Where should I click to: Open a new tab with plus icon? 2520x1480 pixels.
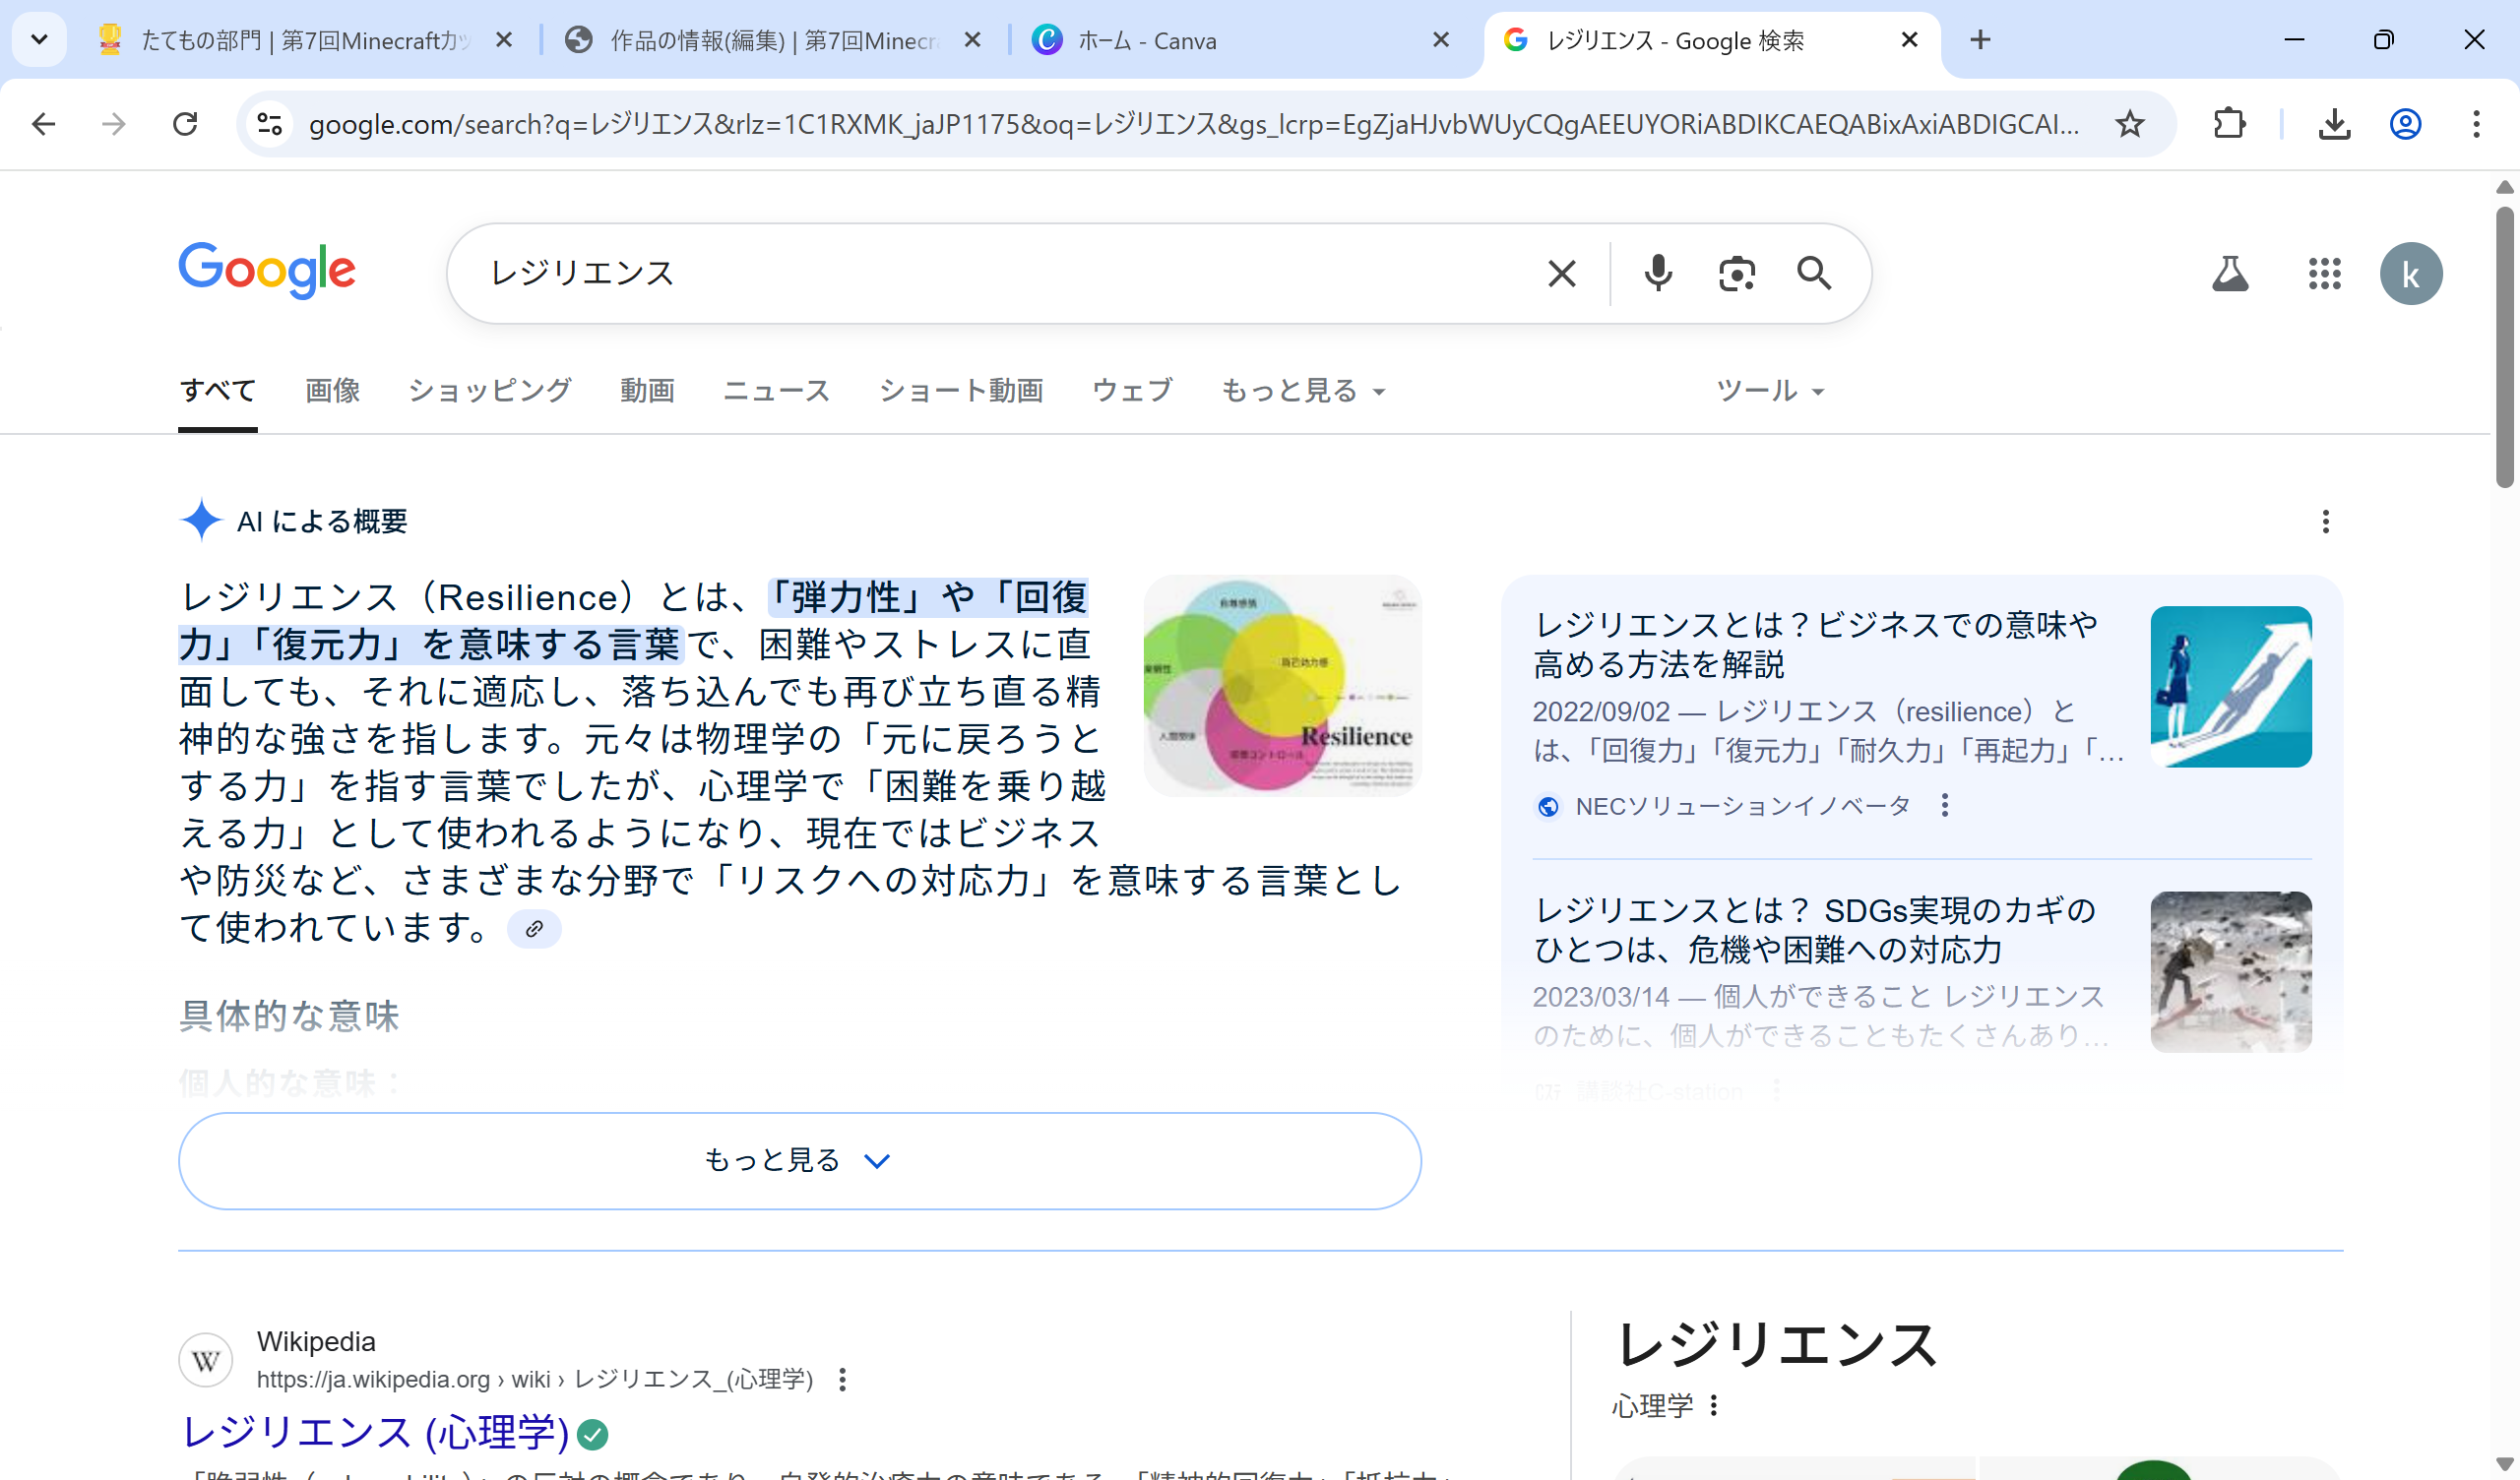(x=1980, y=40)
